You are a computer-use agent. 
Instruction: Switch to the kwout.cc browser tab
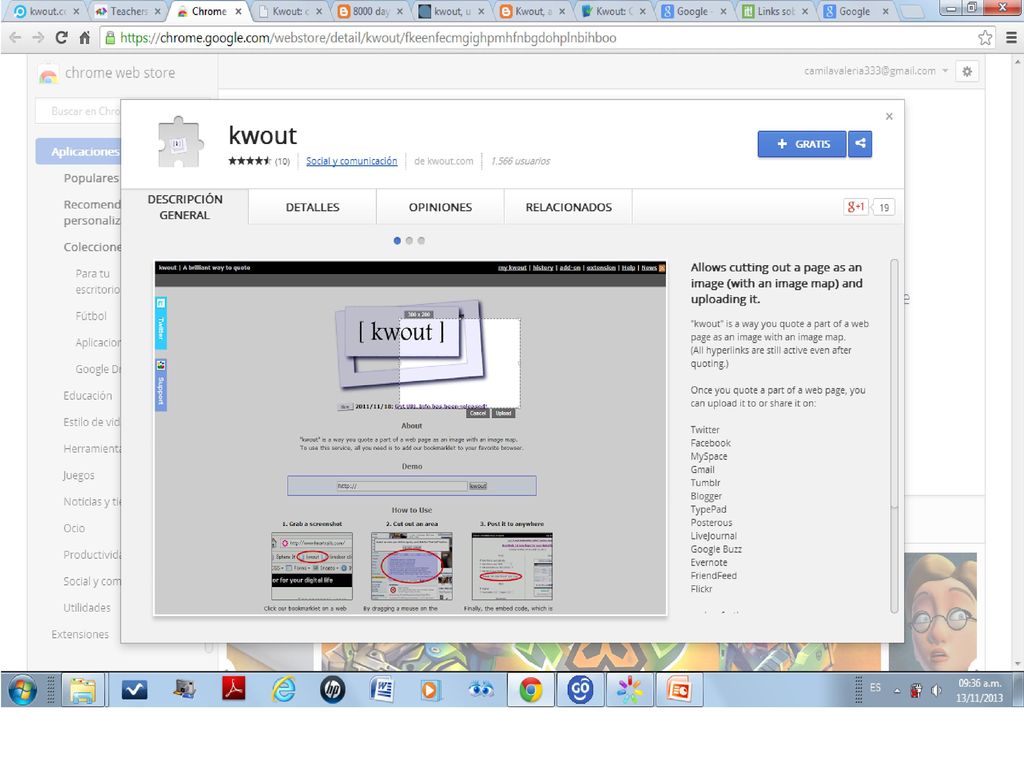pos(46,11)
